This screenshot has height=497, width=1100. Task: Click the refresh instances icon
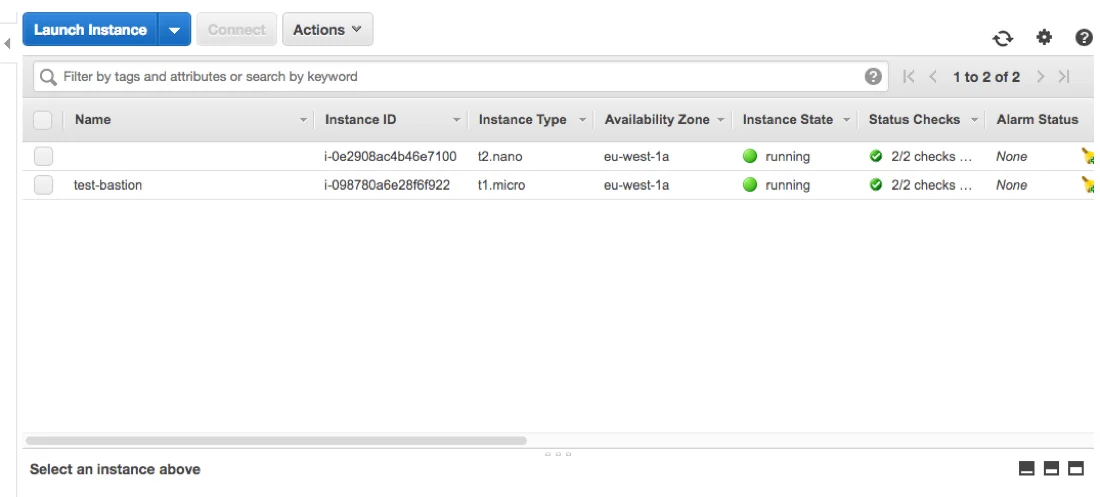(x=1002, y=38)
